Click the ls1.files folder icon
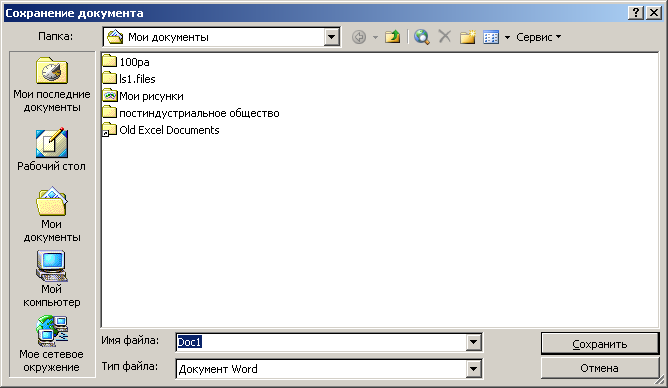This screenshot has width=668, height=388. [109, 78]
